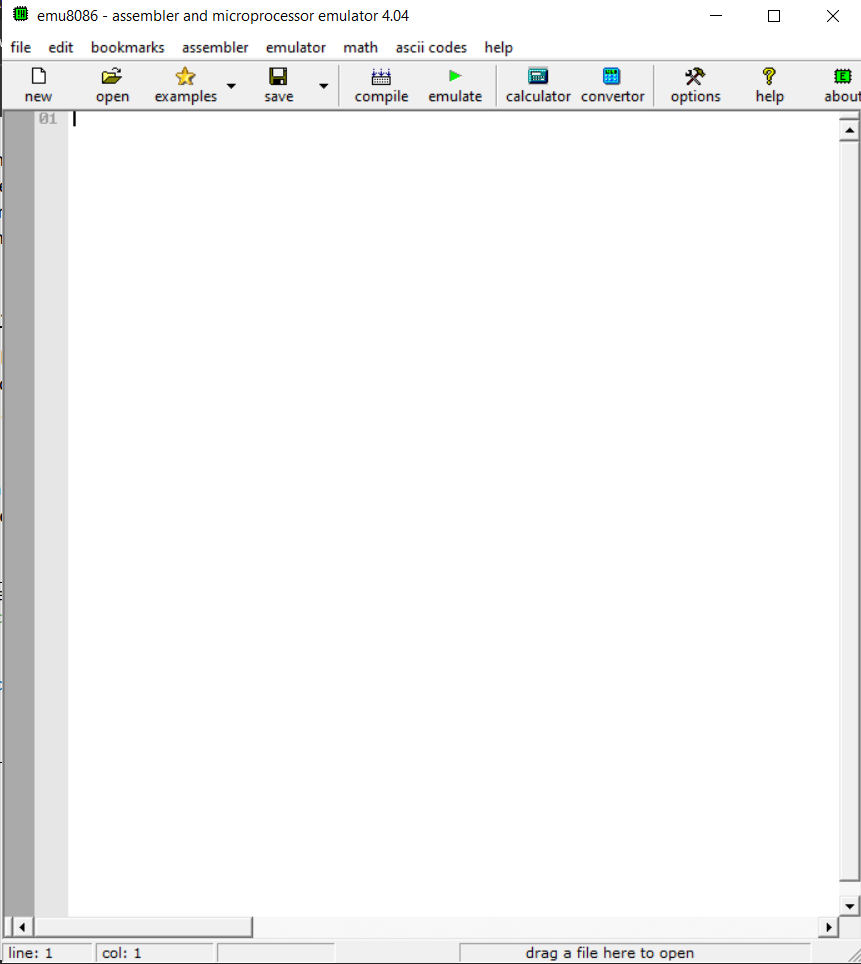This screenshot has height=964, width=861.
Task: Click line number 01 in the gutter
Action: click(x=48, y=119)
